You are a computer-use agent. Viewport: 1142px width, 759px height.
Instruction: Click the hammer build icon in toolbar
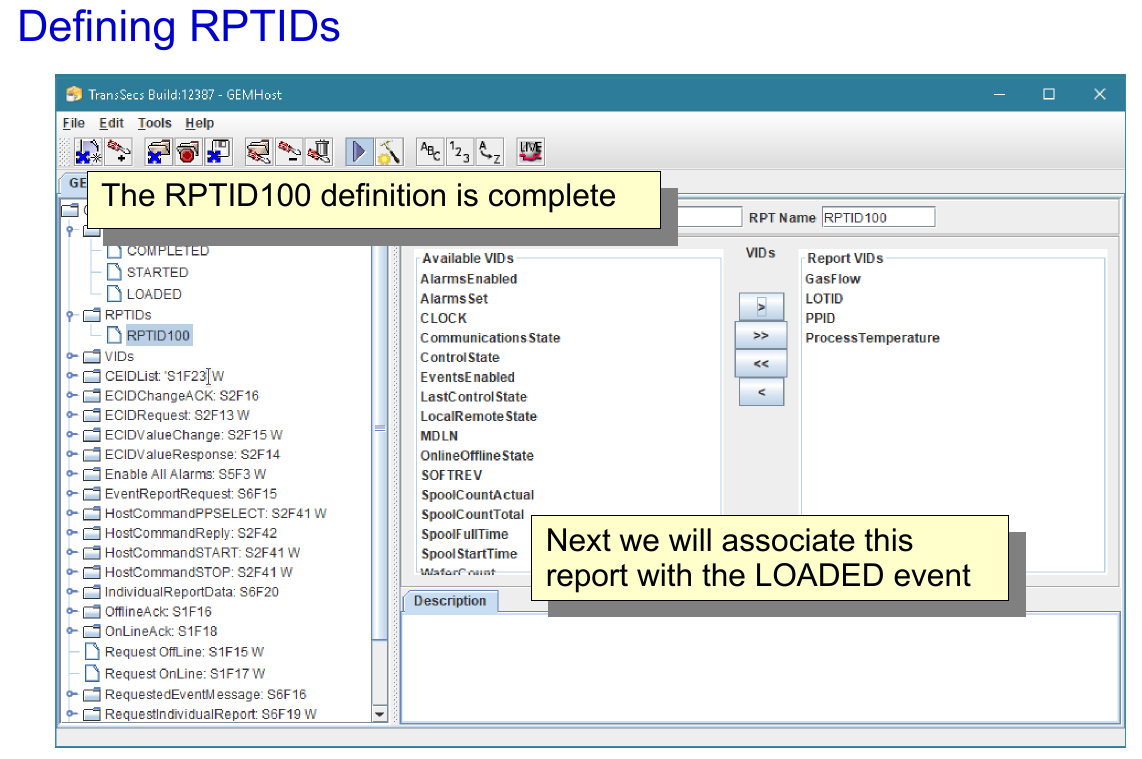[388, 152]
